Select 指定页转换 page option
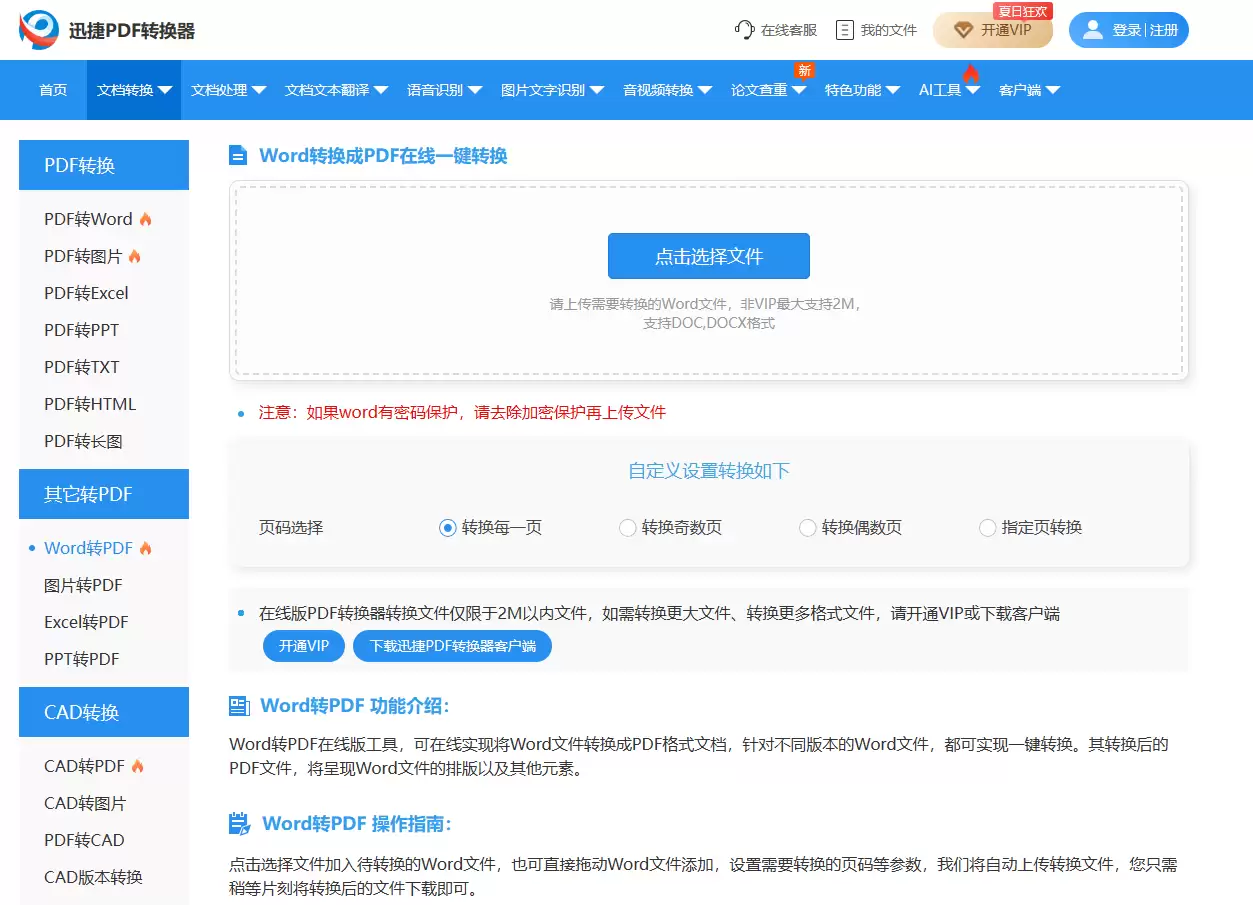The height and width of the screenshot is (905, 1253). [x=987, y=527]
